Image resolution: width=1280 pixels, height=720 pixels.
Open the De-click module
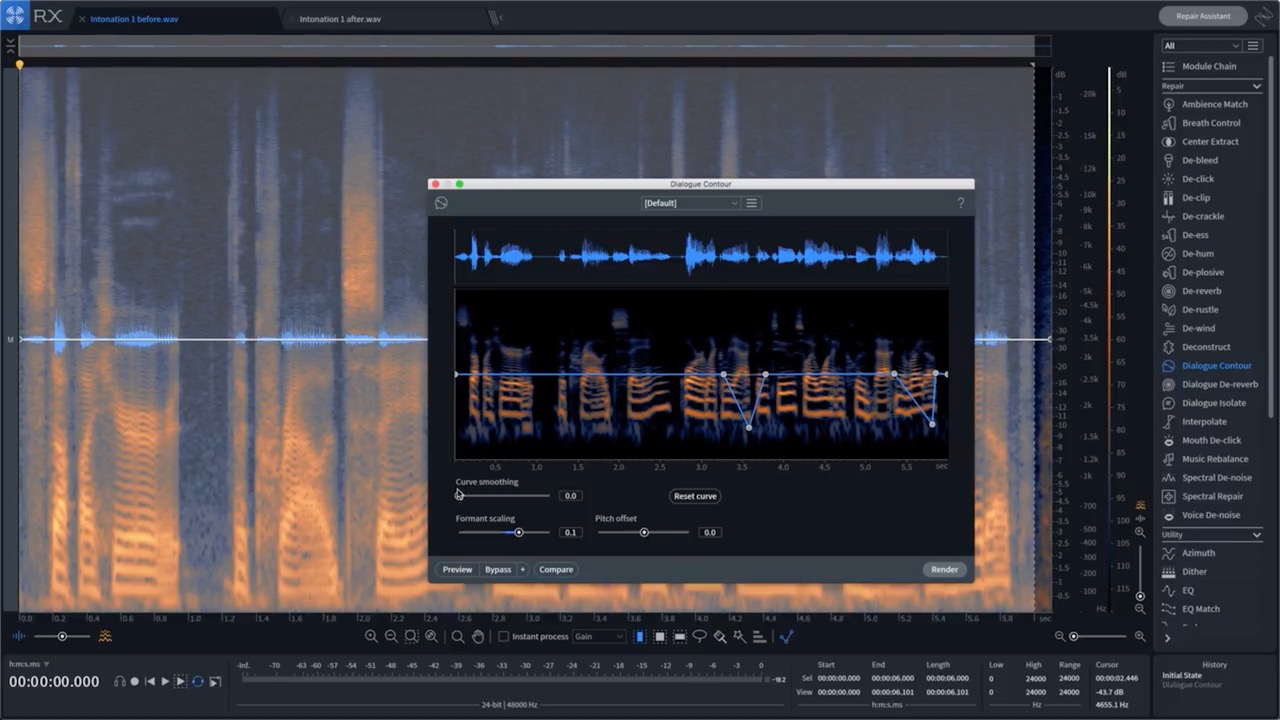tap(1198, 179)
